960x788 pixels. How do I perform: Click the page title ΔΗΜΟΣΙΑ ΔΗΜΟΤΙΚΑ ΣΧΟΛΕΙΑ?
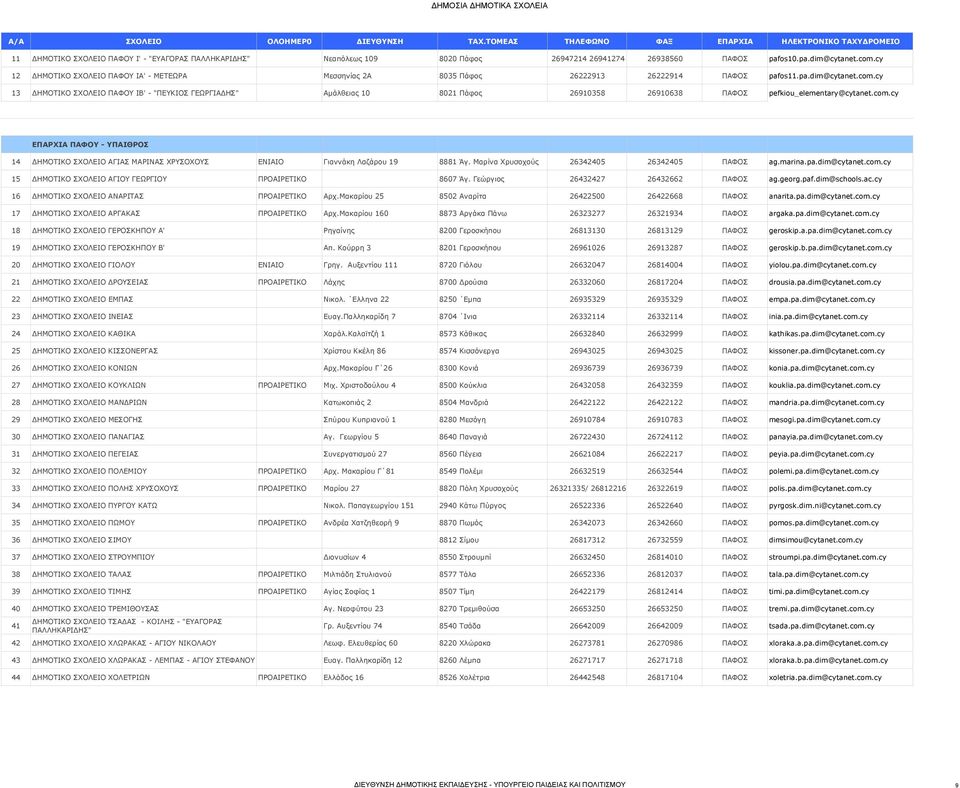[x=489, y=6]
